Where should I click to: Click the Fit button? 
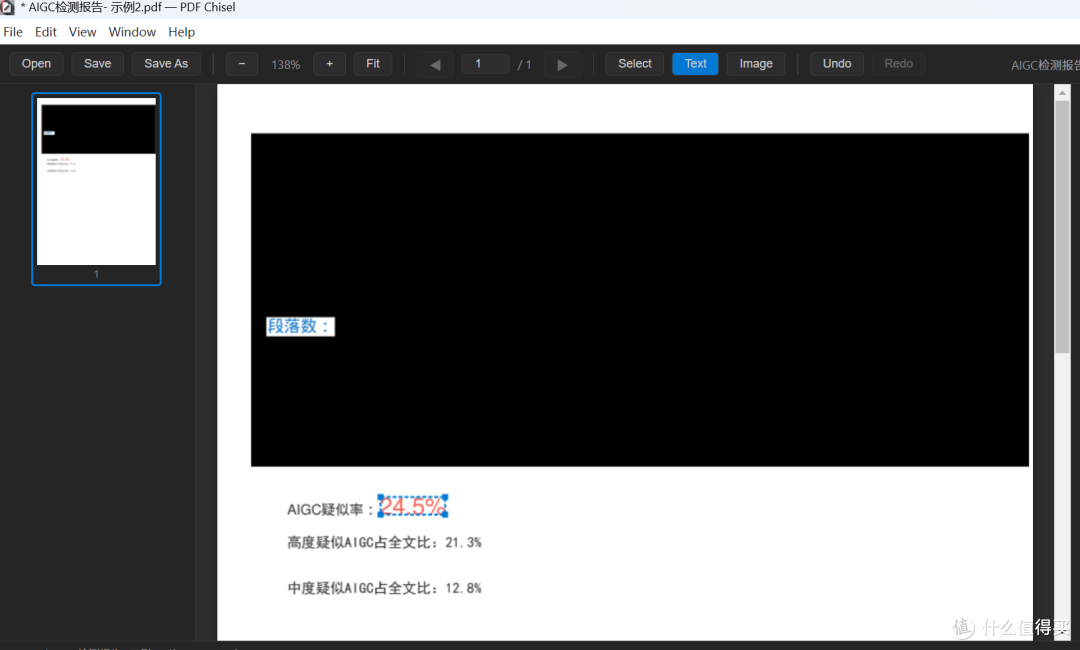coord(373,63)
